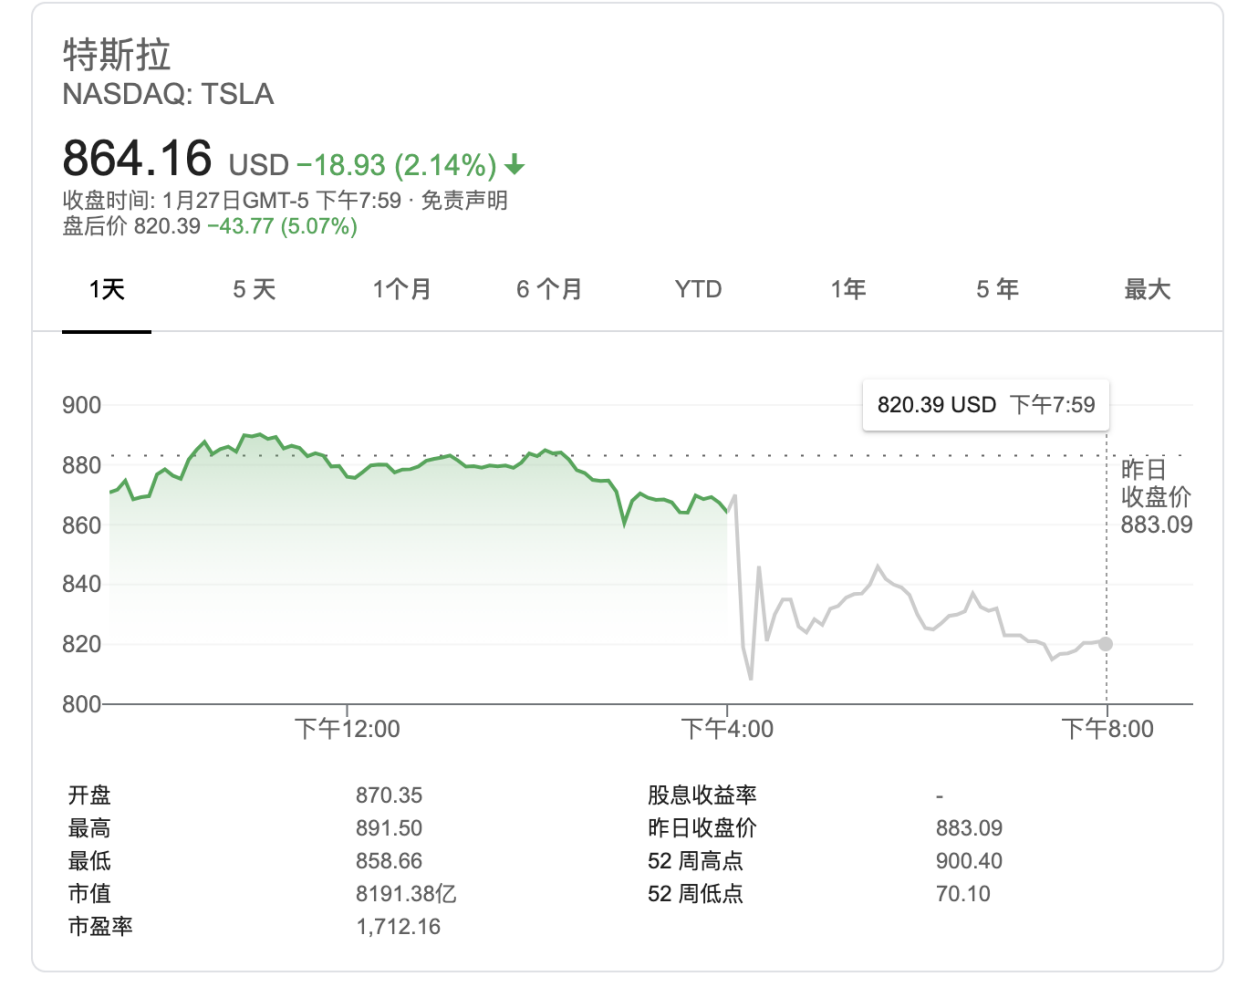Select the 1天 time range tab
The image size is (1237, 987).
point(107,290)
